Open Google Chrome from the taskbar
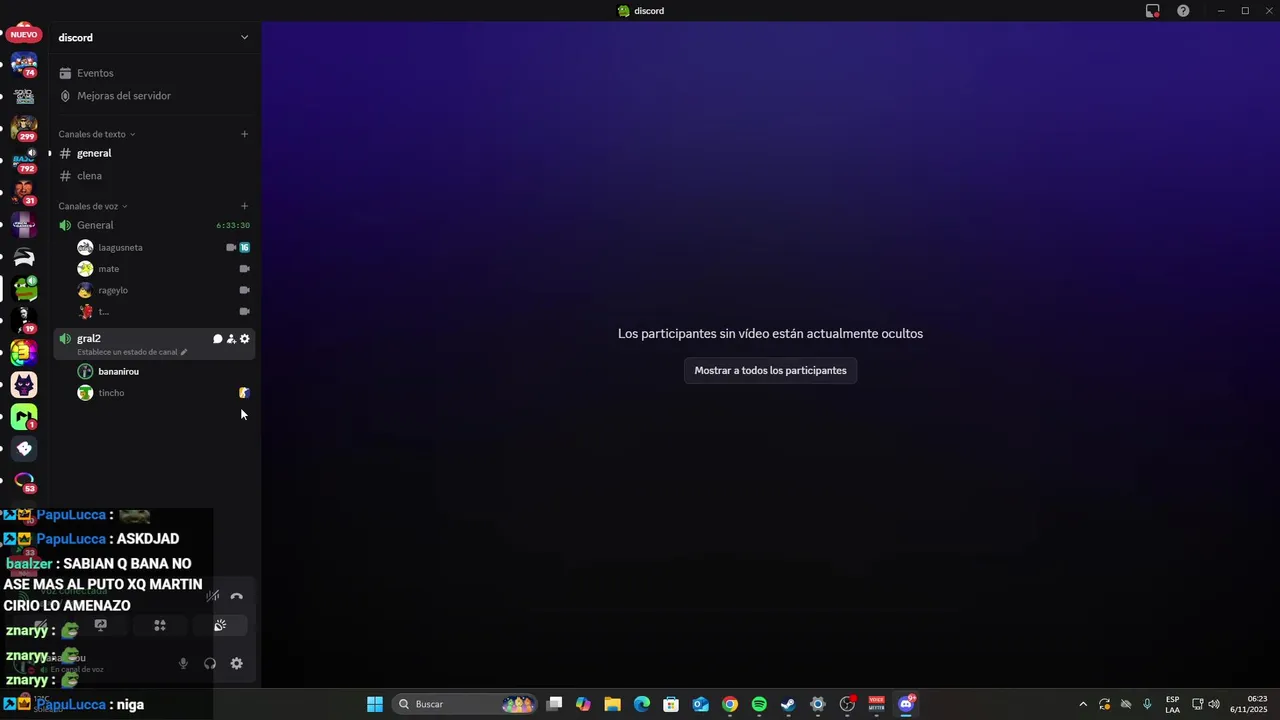This screenshot has height=720, width=1280. point(730,704)
